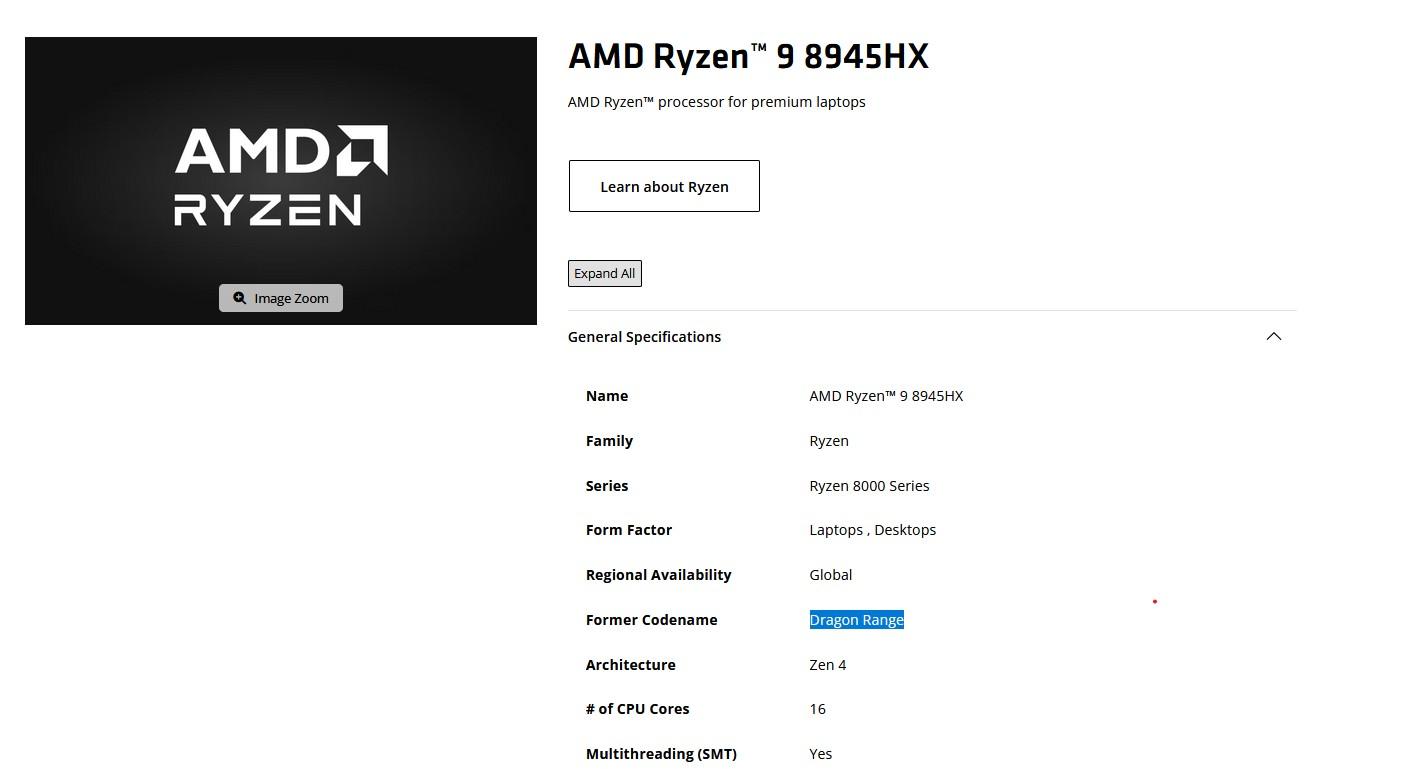This screenshot has width=1410, height=769.
Task: Click the highlighted Dragon Range text
Action: 856,620
